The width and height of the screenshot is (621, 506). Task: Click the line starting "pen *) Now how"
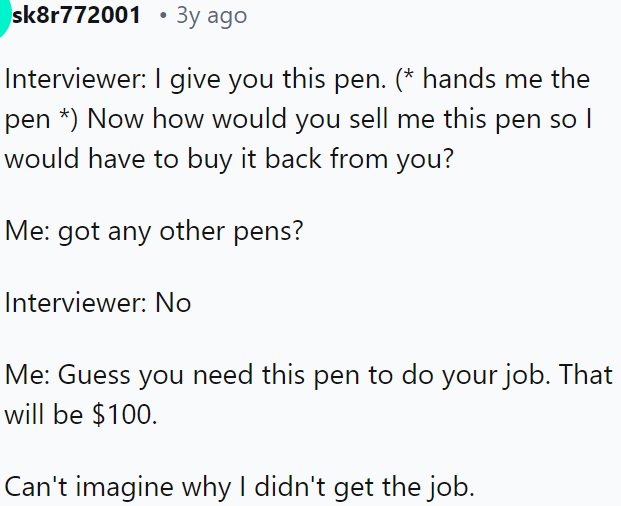coord(300,120)
